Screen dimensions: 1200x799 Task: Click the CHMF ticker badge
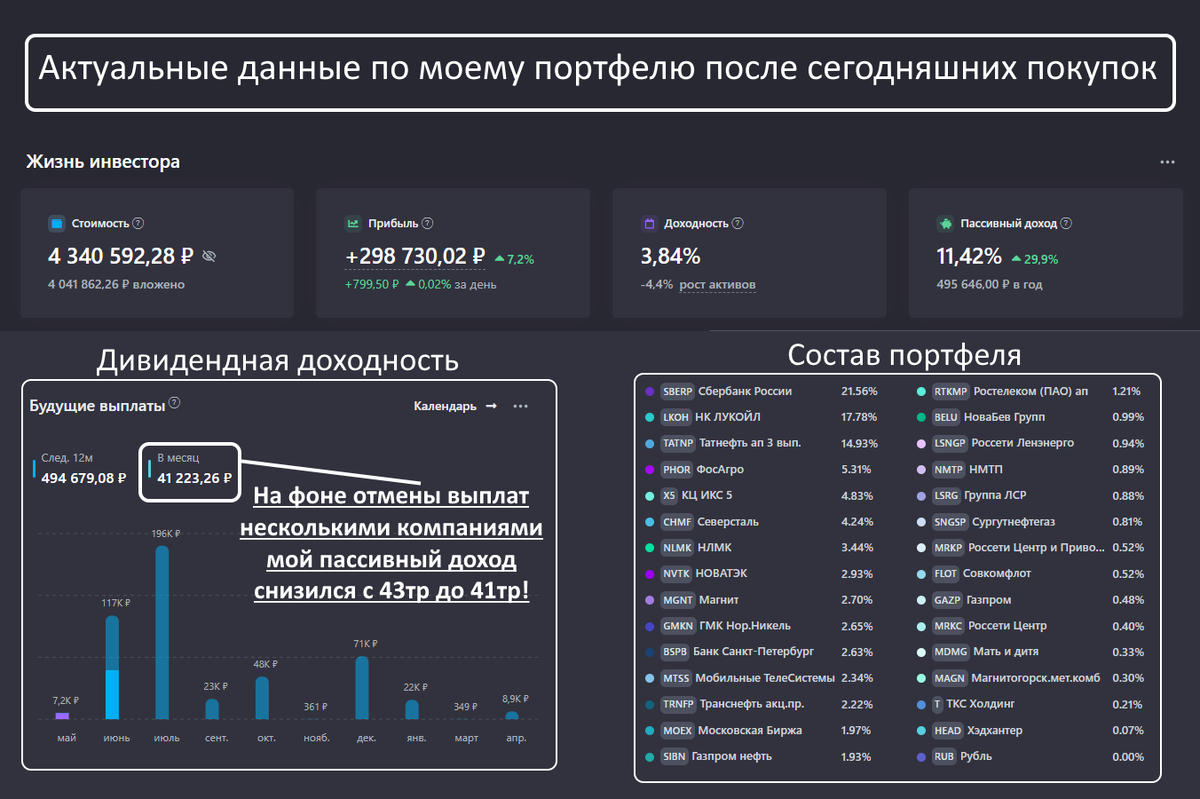tap(676, 521)
